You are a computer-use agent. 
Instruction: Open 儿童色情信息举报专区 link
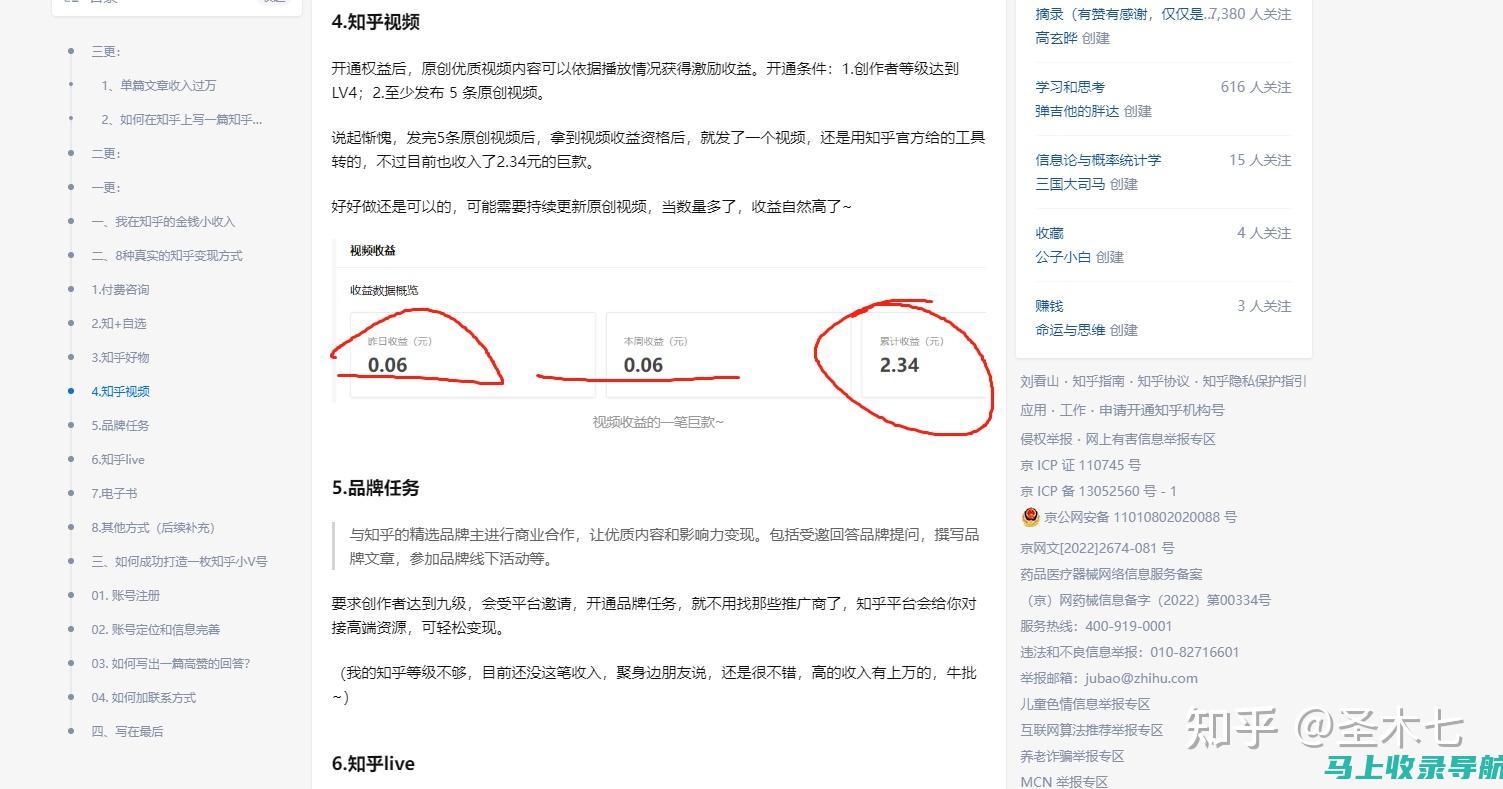[1085, 704]
